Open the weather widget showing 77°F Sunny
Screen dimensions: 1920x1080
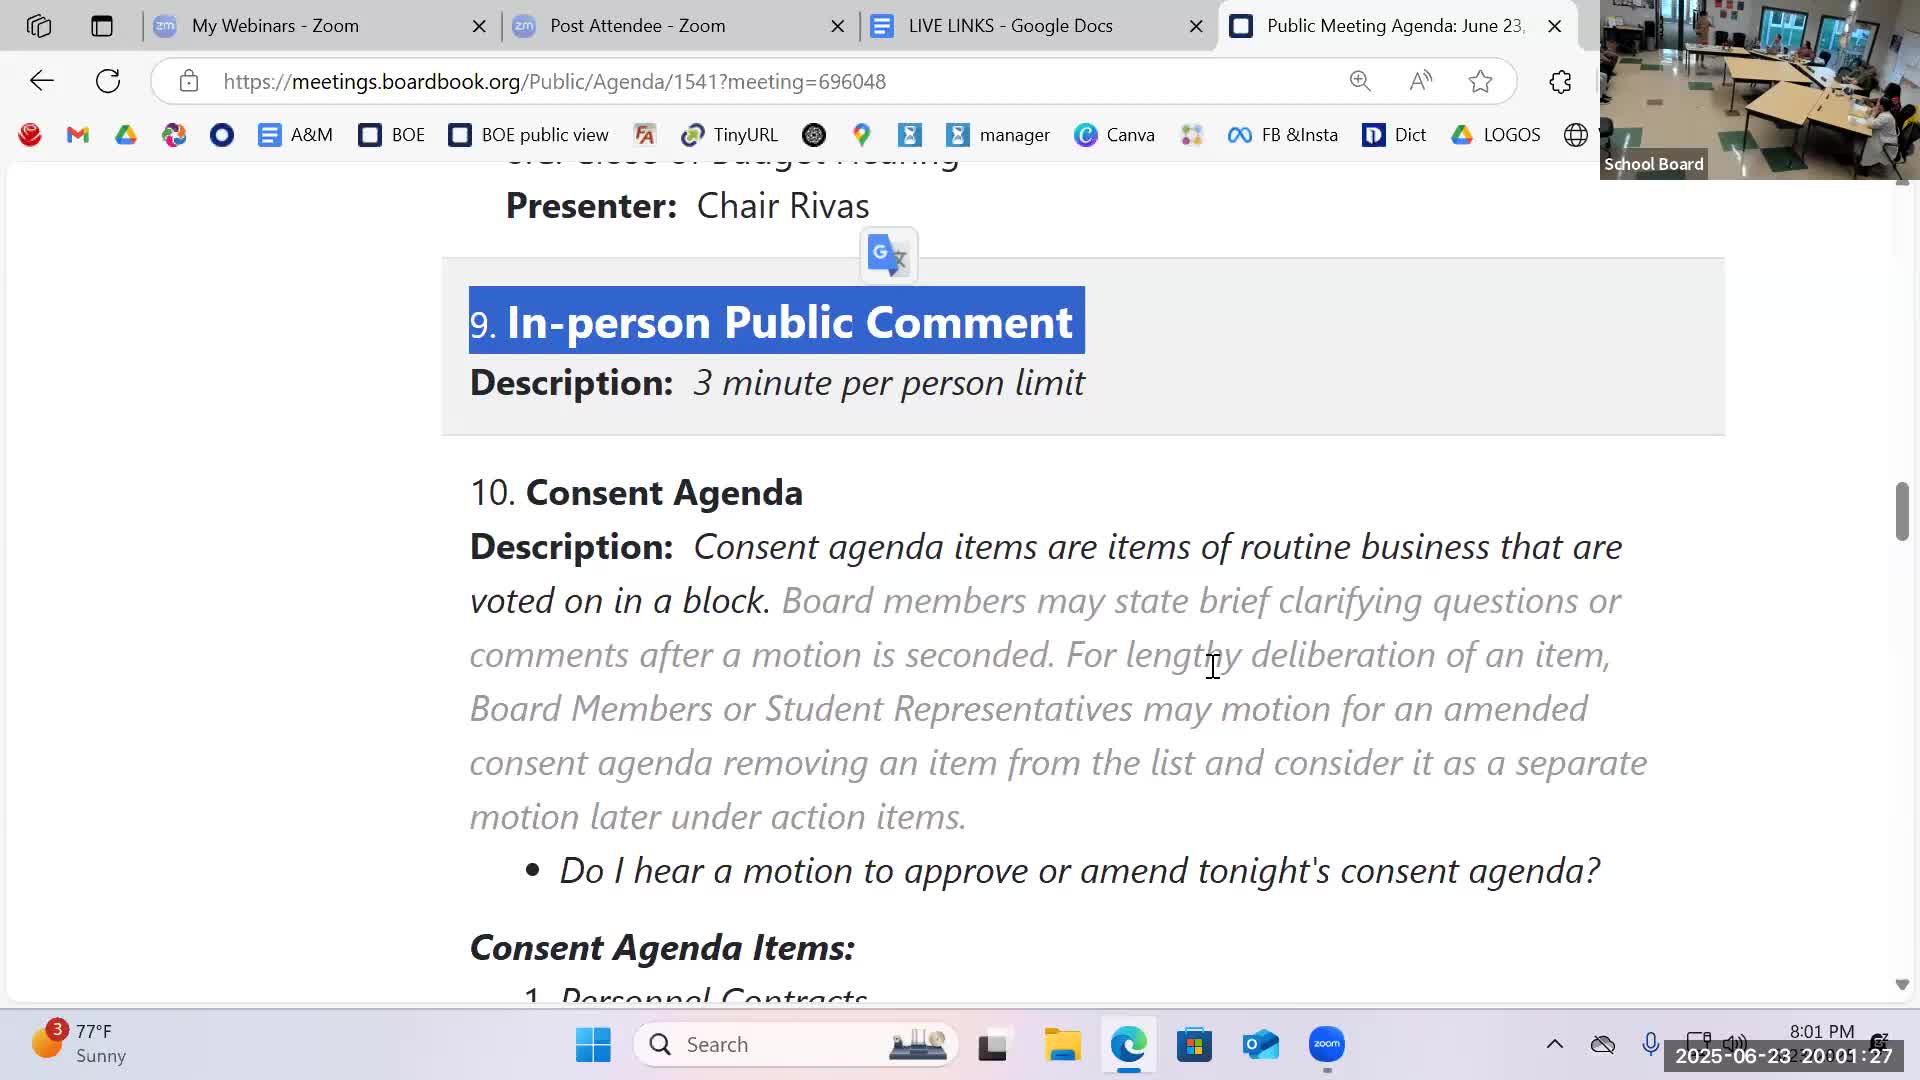click(80, 1044)
